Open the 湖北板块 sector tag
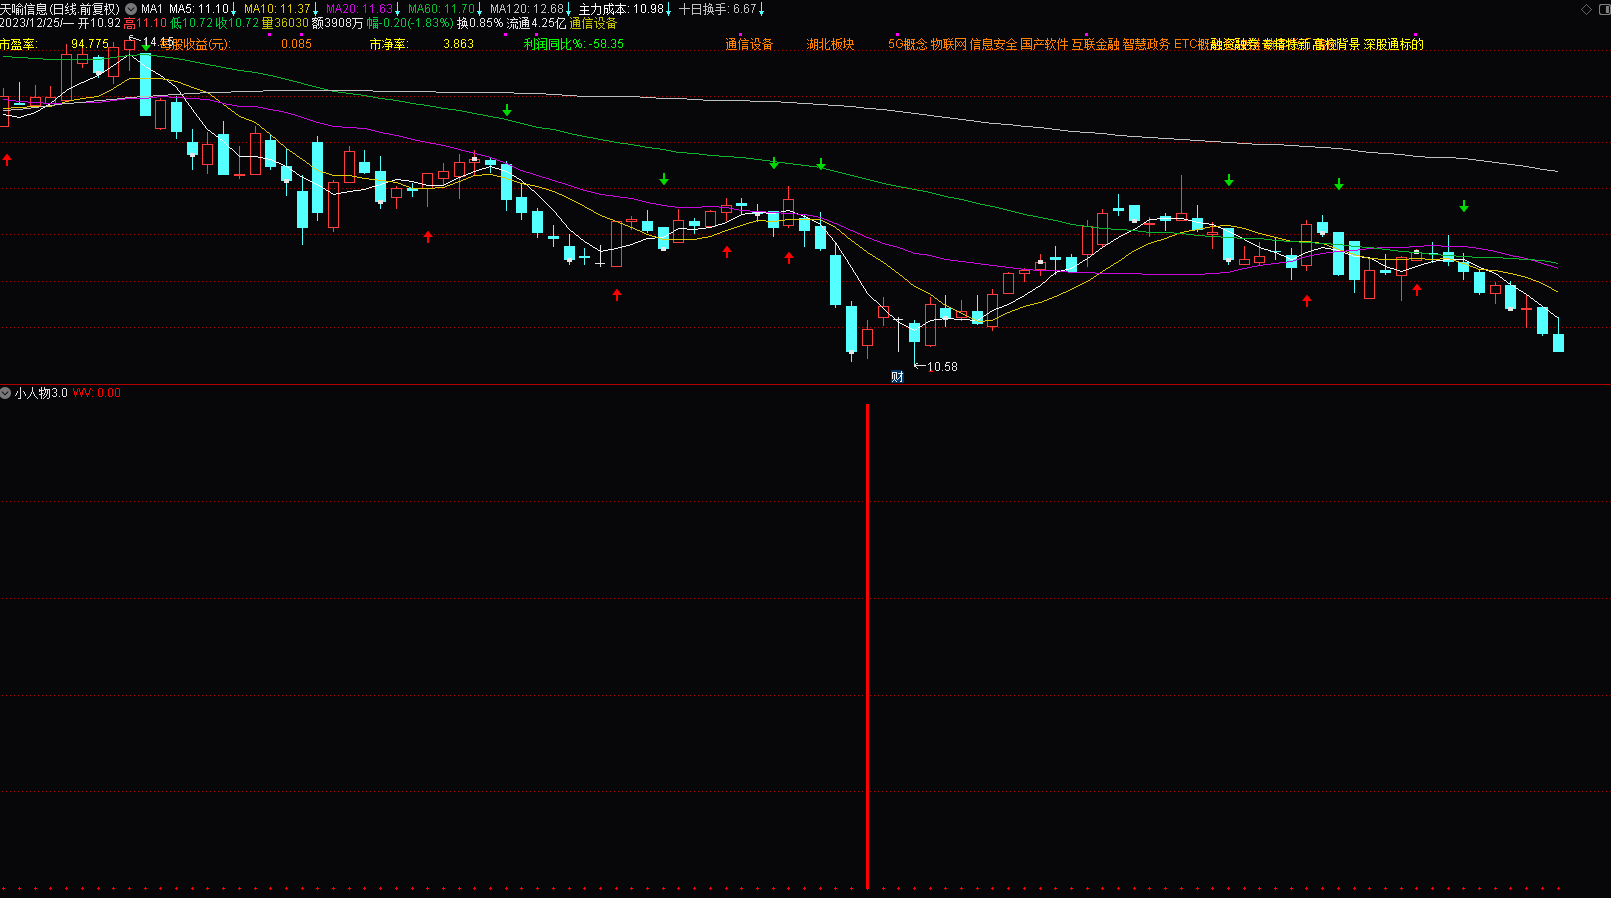 point(831,44)
